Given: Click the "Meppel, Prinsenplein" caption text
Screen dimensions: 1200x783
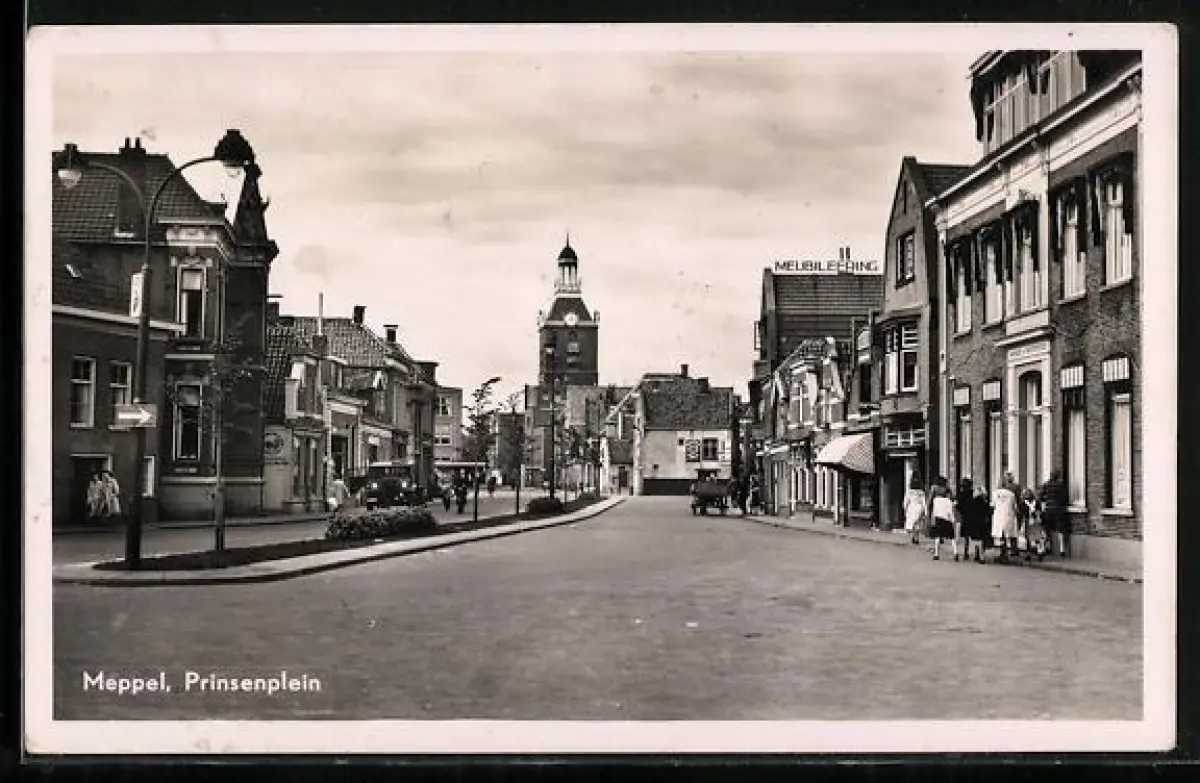Looking at the screenshot, I should pyautogui.click(x=202, y=682).
